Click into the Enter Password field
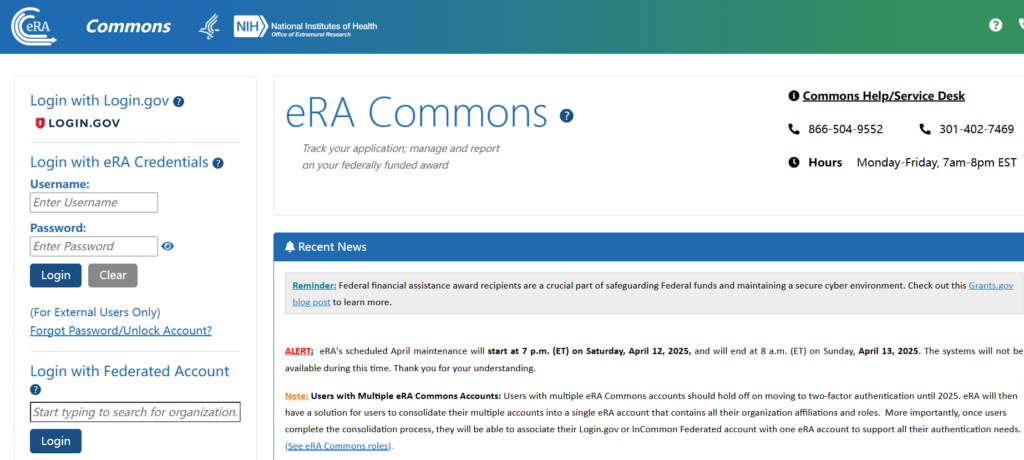The height and width of the screenshot is (460, 1024). (x=94, y=246)
